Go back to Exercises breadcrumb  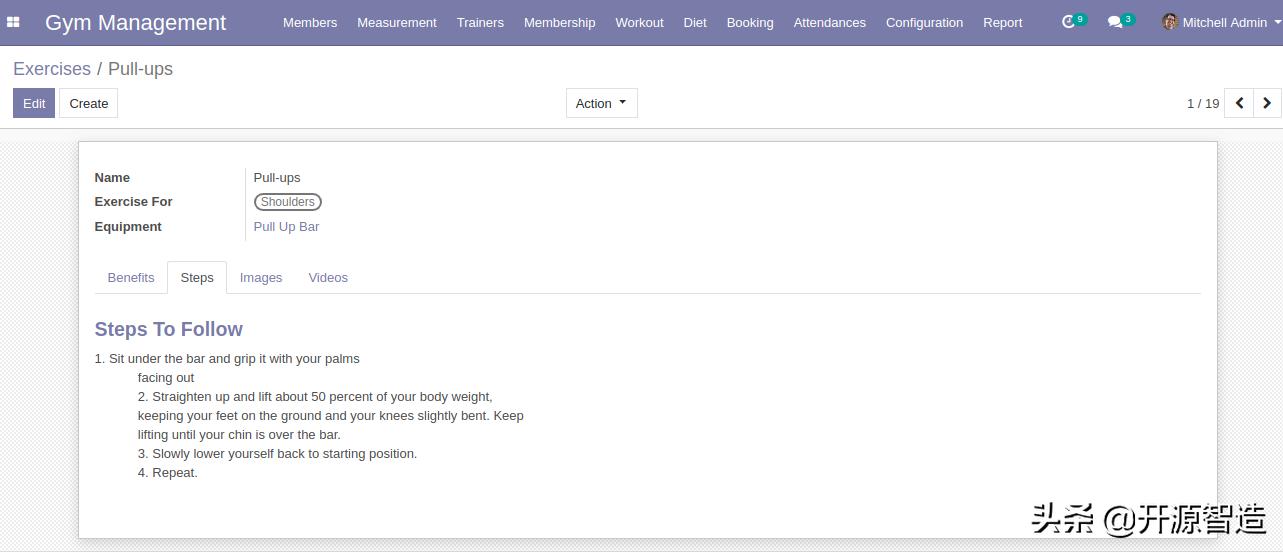[52, 69]
